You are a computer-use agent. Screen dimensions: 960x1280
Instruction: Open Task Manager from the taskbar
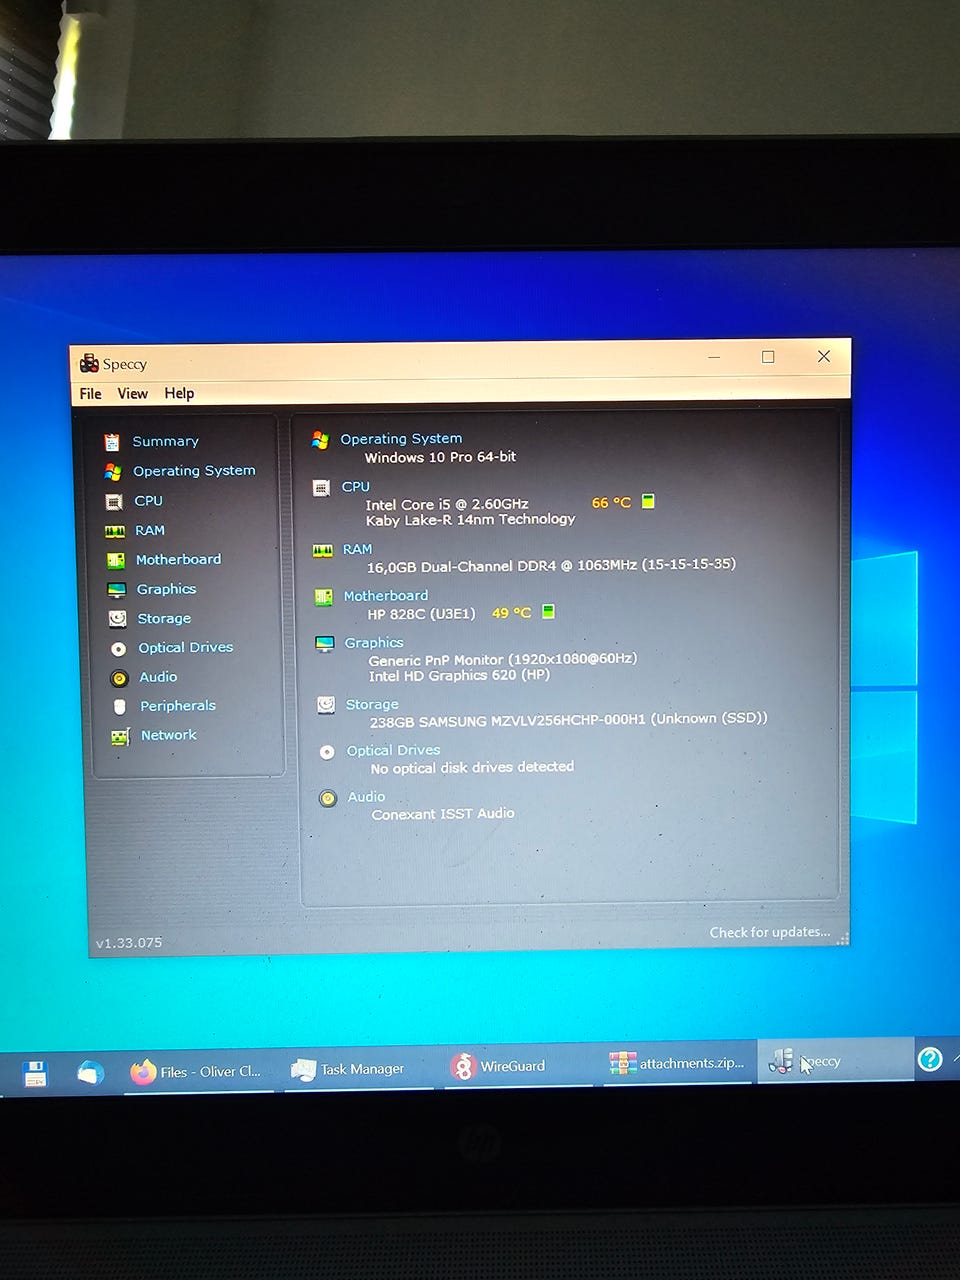click(x=348, y=1069)
